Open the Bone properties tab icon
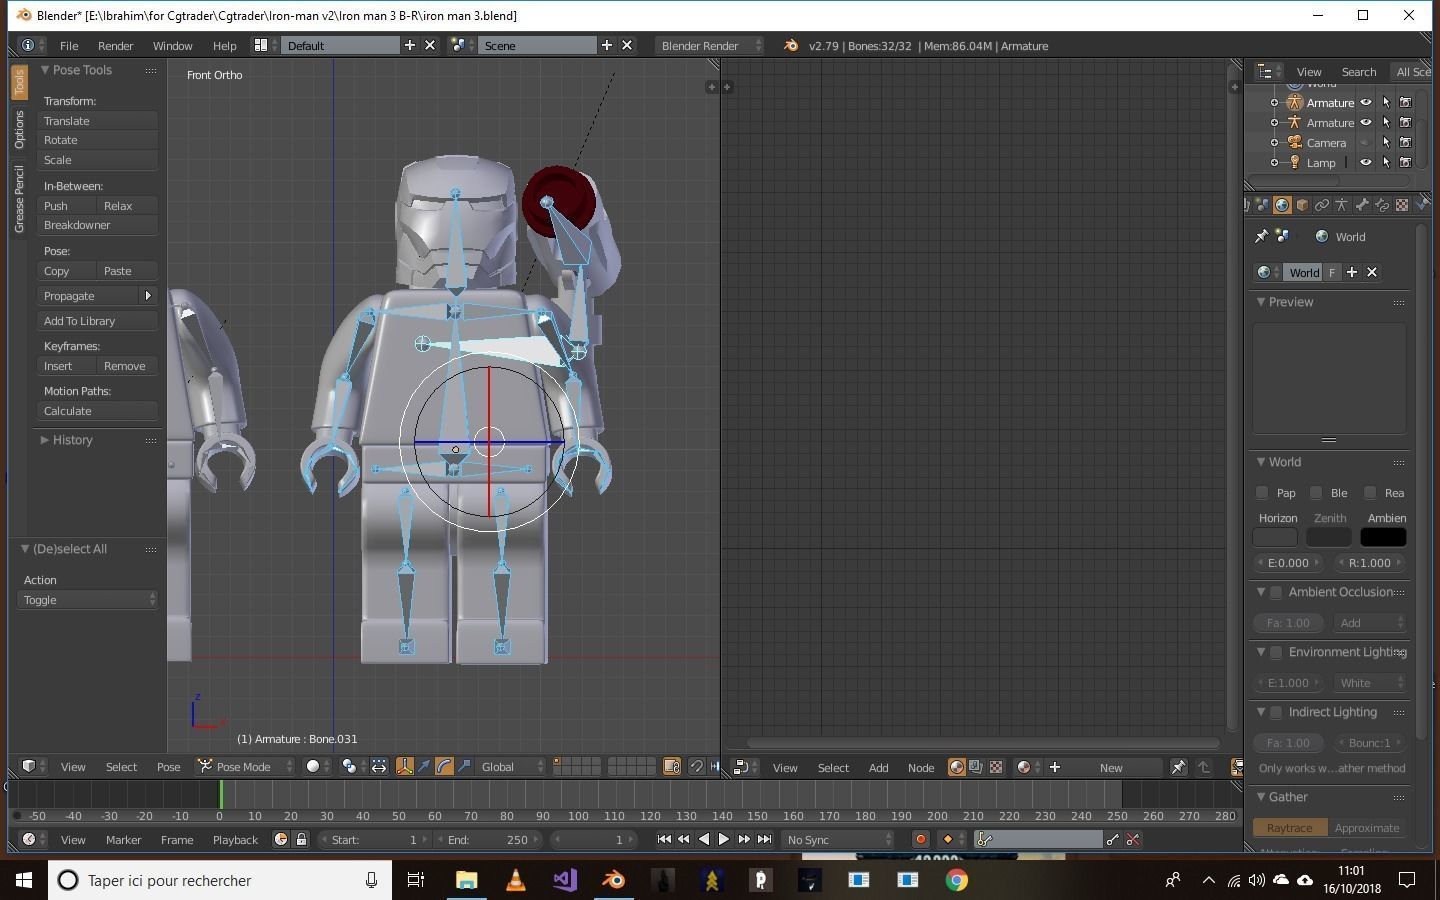 coord(1362,205)
